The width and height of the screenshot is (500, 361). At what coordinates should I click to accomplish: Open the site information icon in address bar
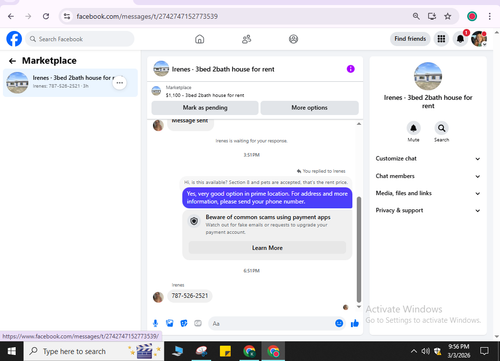67,16
